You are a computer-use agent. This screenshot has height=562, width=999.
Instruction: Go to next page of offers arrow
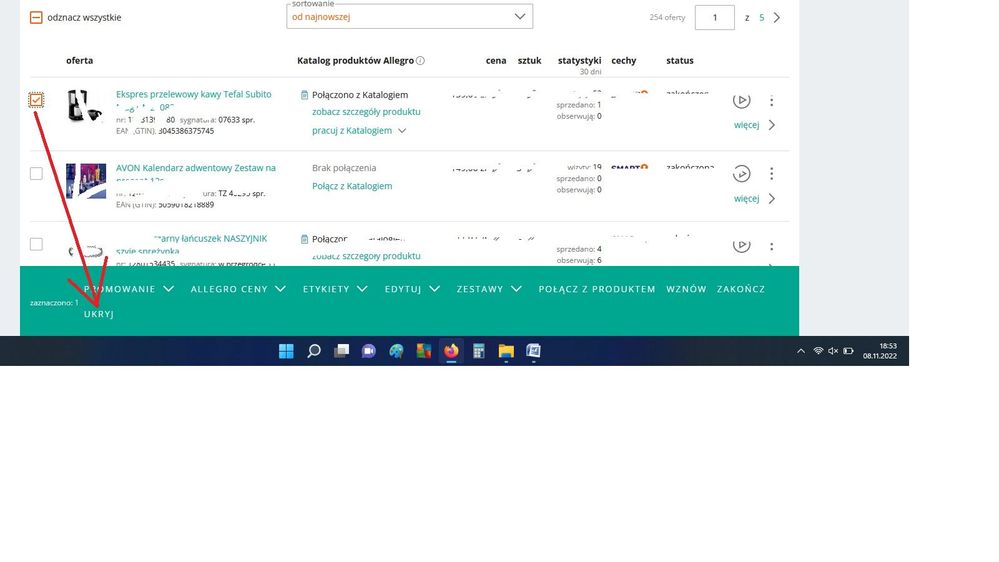coord(777,18)
